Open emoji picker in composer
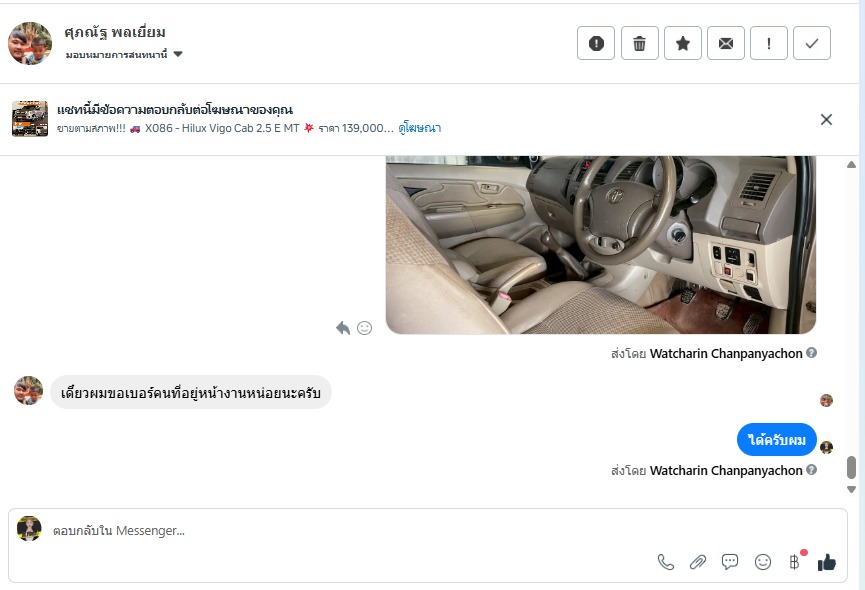 tap(762, 562)
